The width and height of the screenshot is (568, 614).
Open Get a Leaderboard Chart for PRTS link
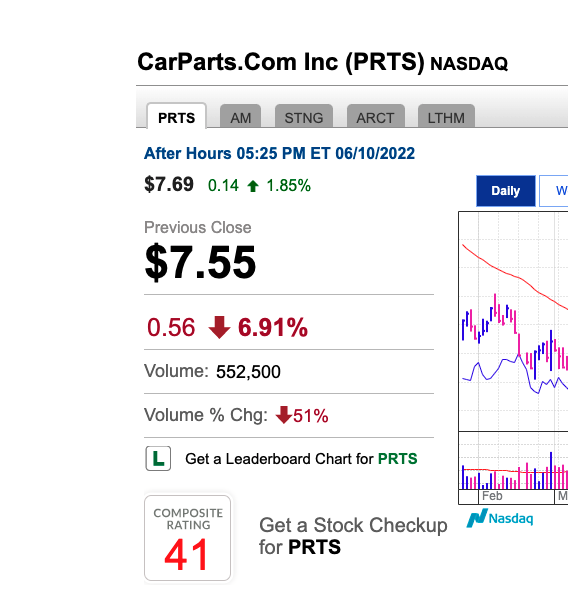301,459
